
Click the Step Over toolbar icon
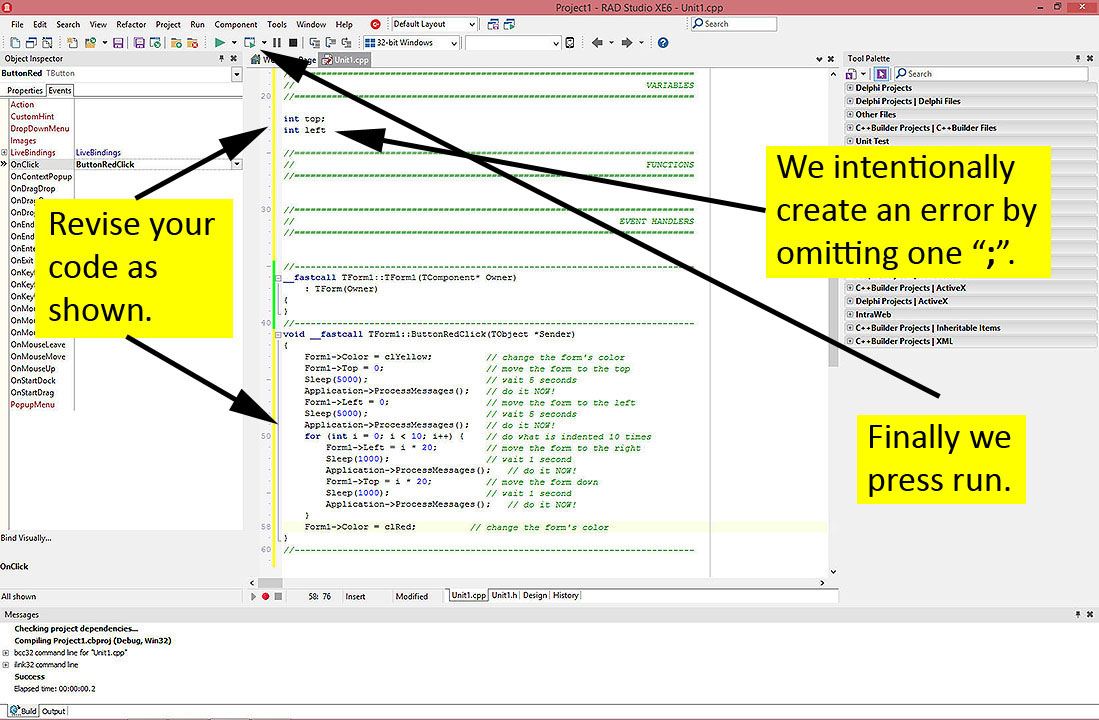click(330, 43)
